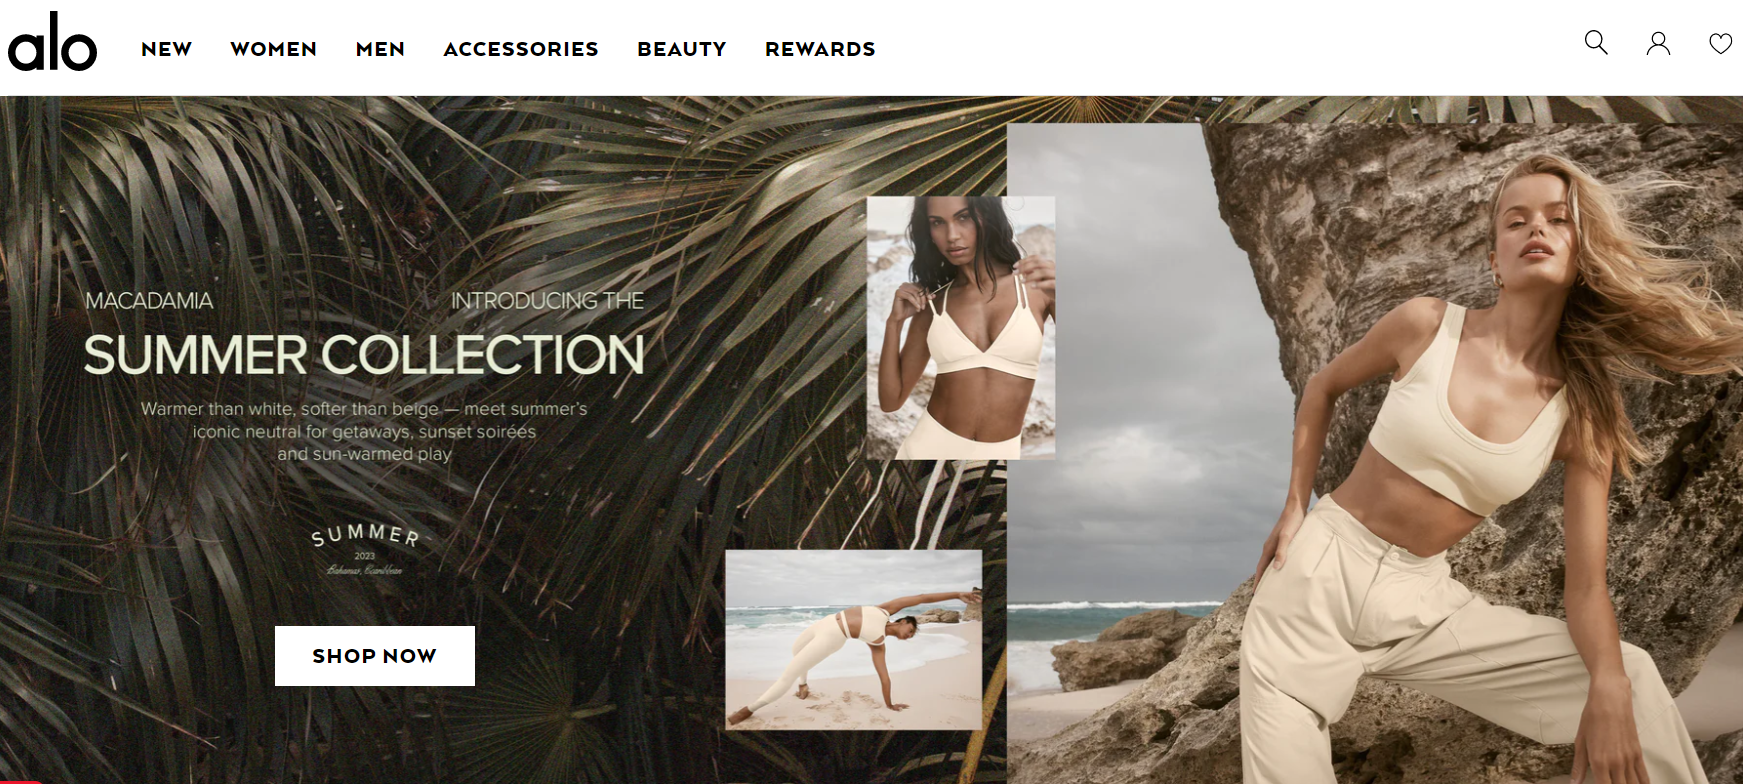Click the MACADAMIA label text
The height and width of the screenshot is (784, 1743).
coord(149,301)
